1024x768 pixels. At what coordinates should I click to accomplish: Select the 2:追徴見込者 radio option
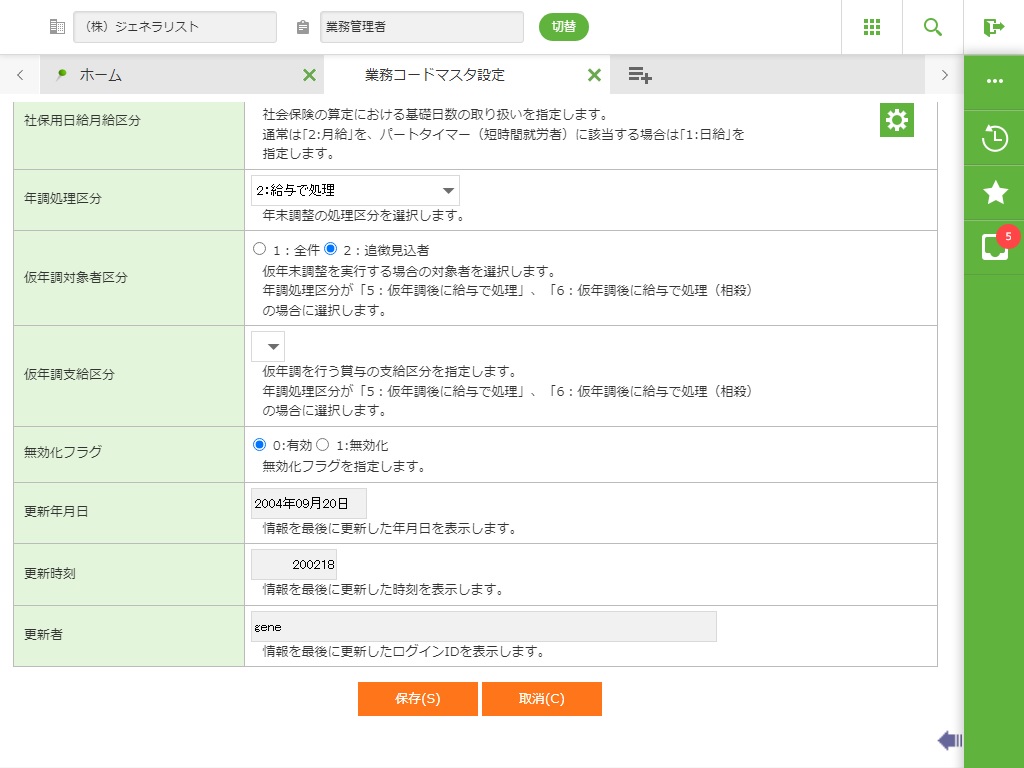pyautogui.click(x=331, y=249)
